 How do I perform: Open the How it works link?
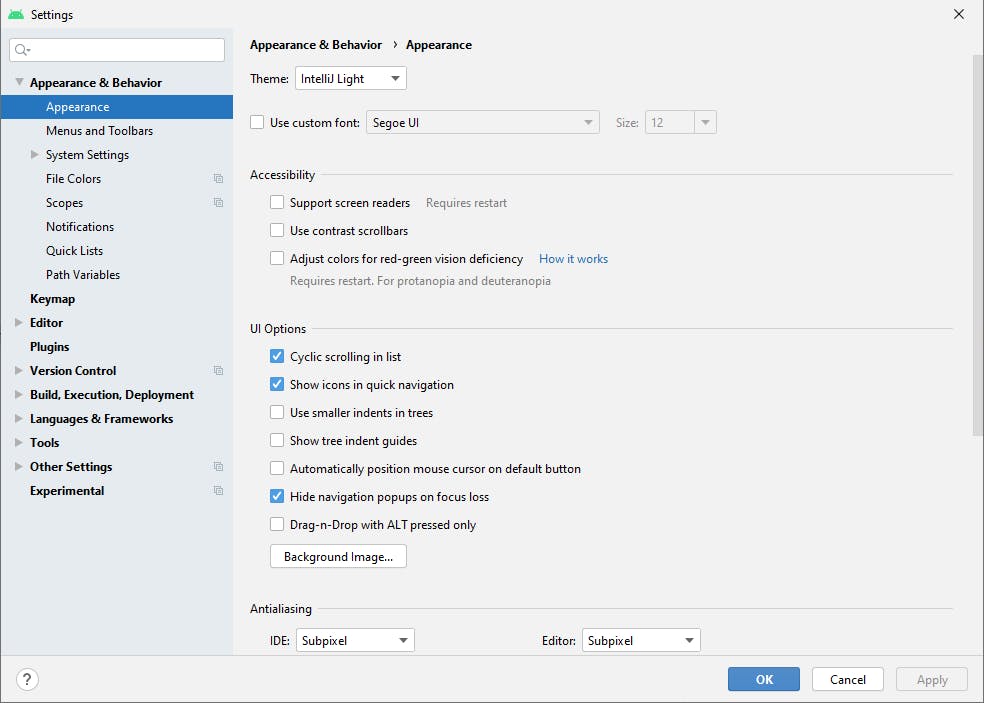pos(573,259)
